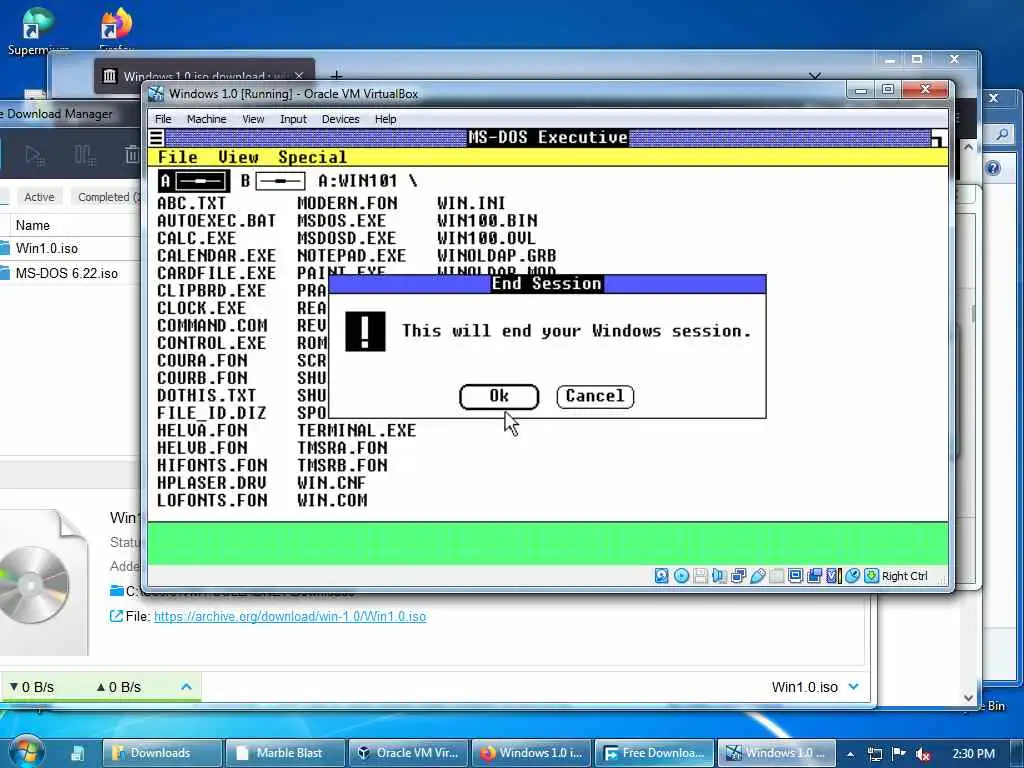Viewport: 1024px width, 768px height.
Task: Click the recording status icon
Action: 814,575
